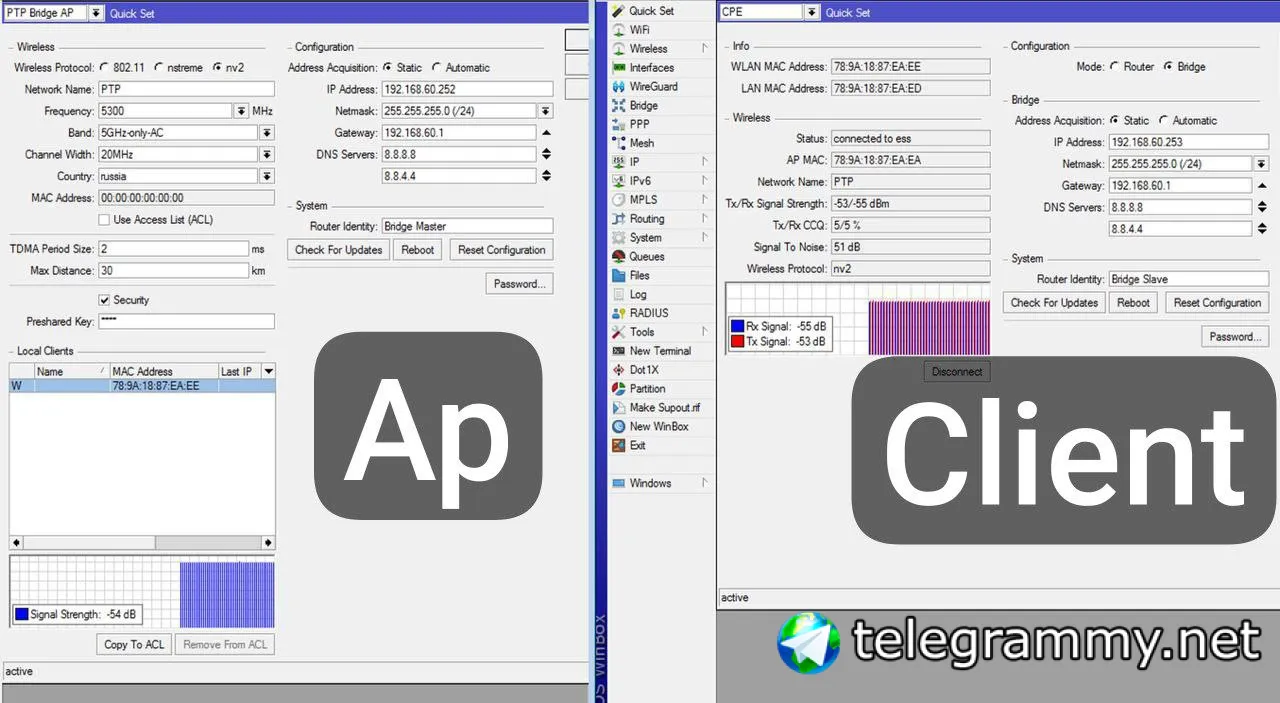
Task: Open the CPE mode dropdown
Action: pyautogui.click(x=811, y=12)
